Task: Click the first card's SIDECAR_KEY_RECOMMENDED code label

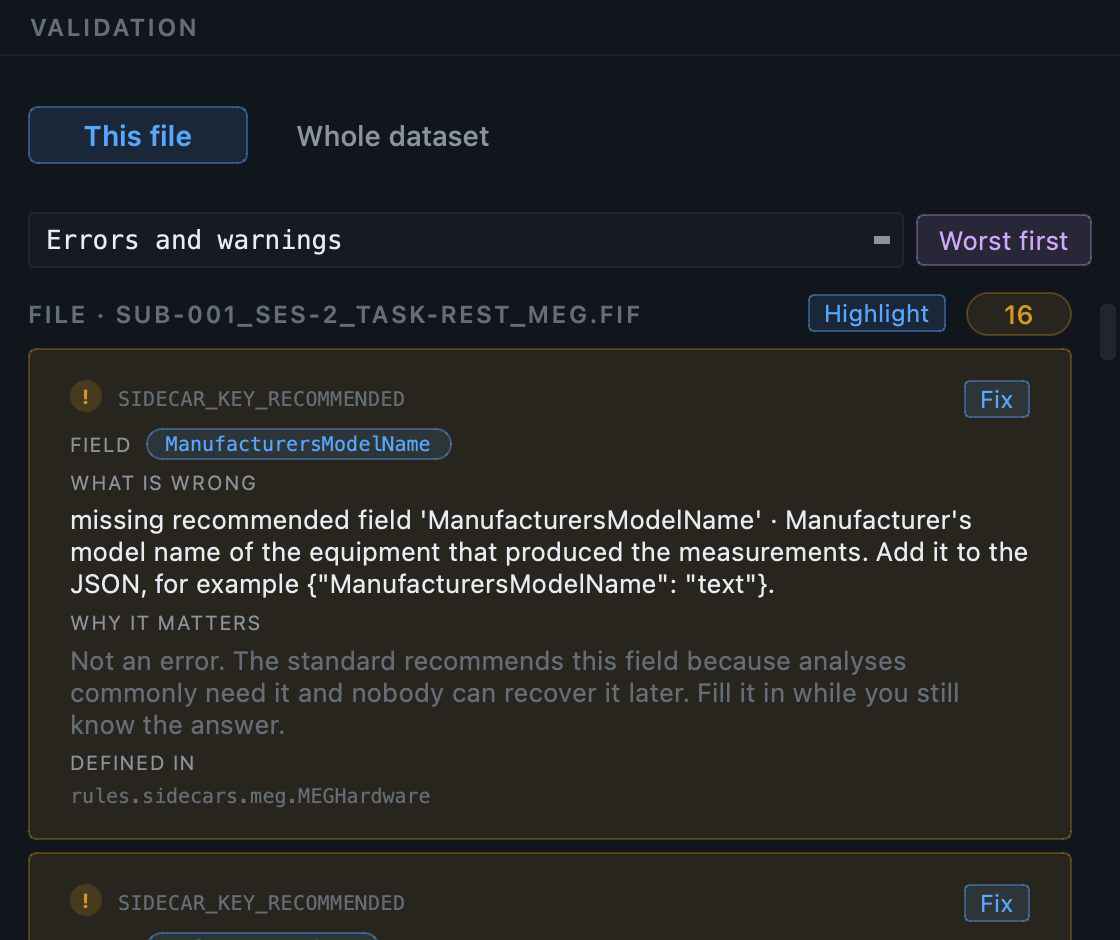Action: 261,399
